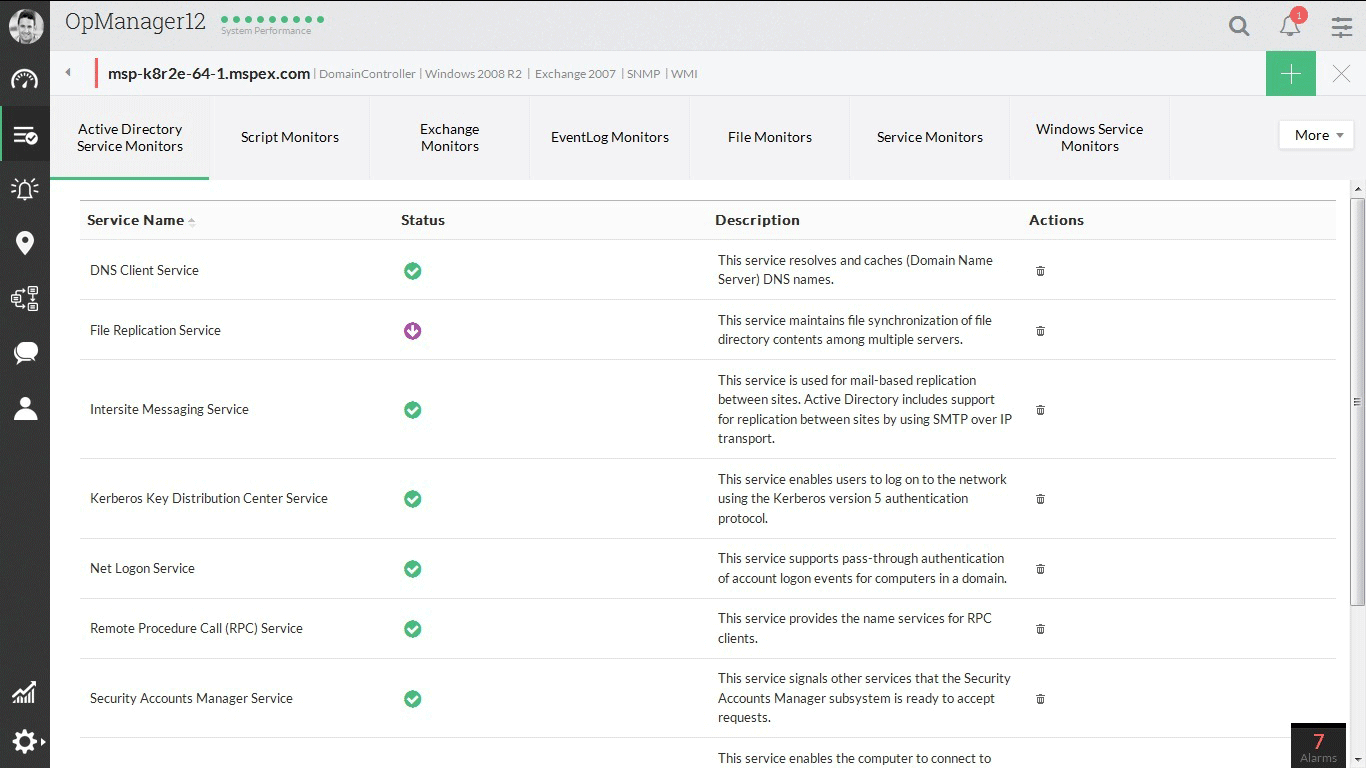Click the reports chart icon in sidebar
The width and height of the screenshot is (1366, 768).
[25, 692]
